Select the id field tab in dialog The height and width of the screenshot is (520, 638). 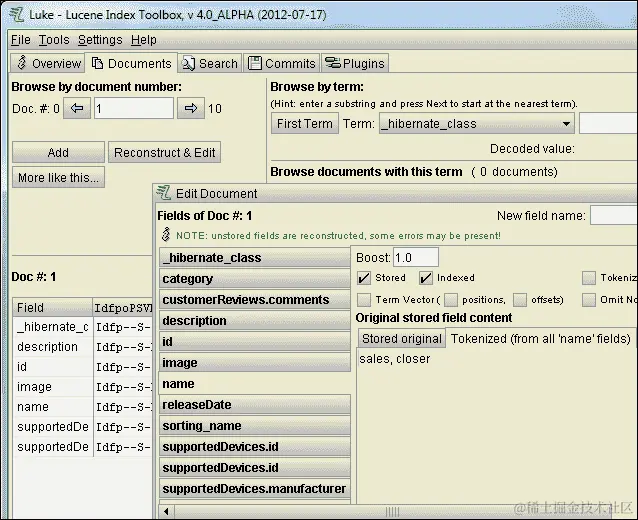pos(255,342)
